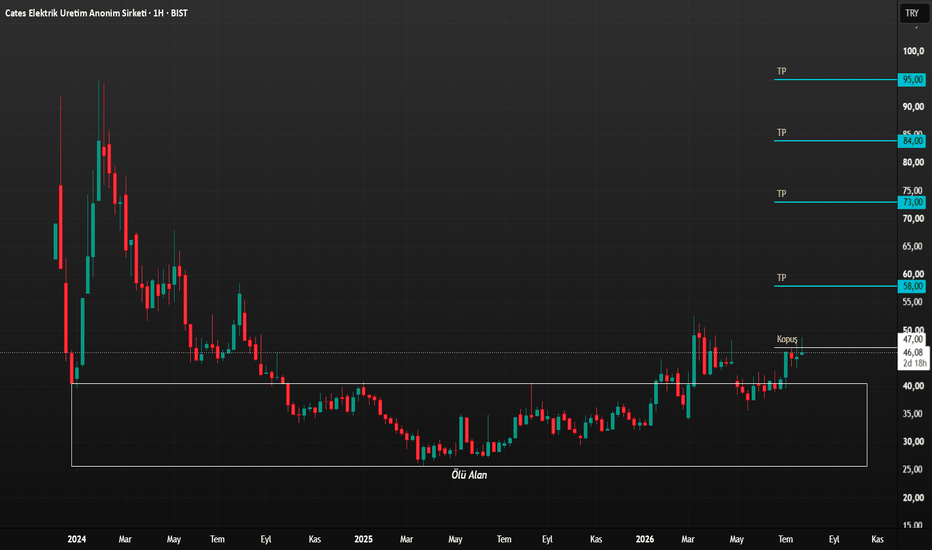Open the TRY currency selector

click(x=912, y=13)
